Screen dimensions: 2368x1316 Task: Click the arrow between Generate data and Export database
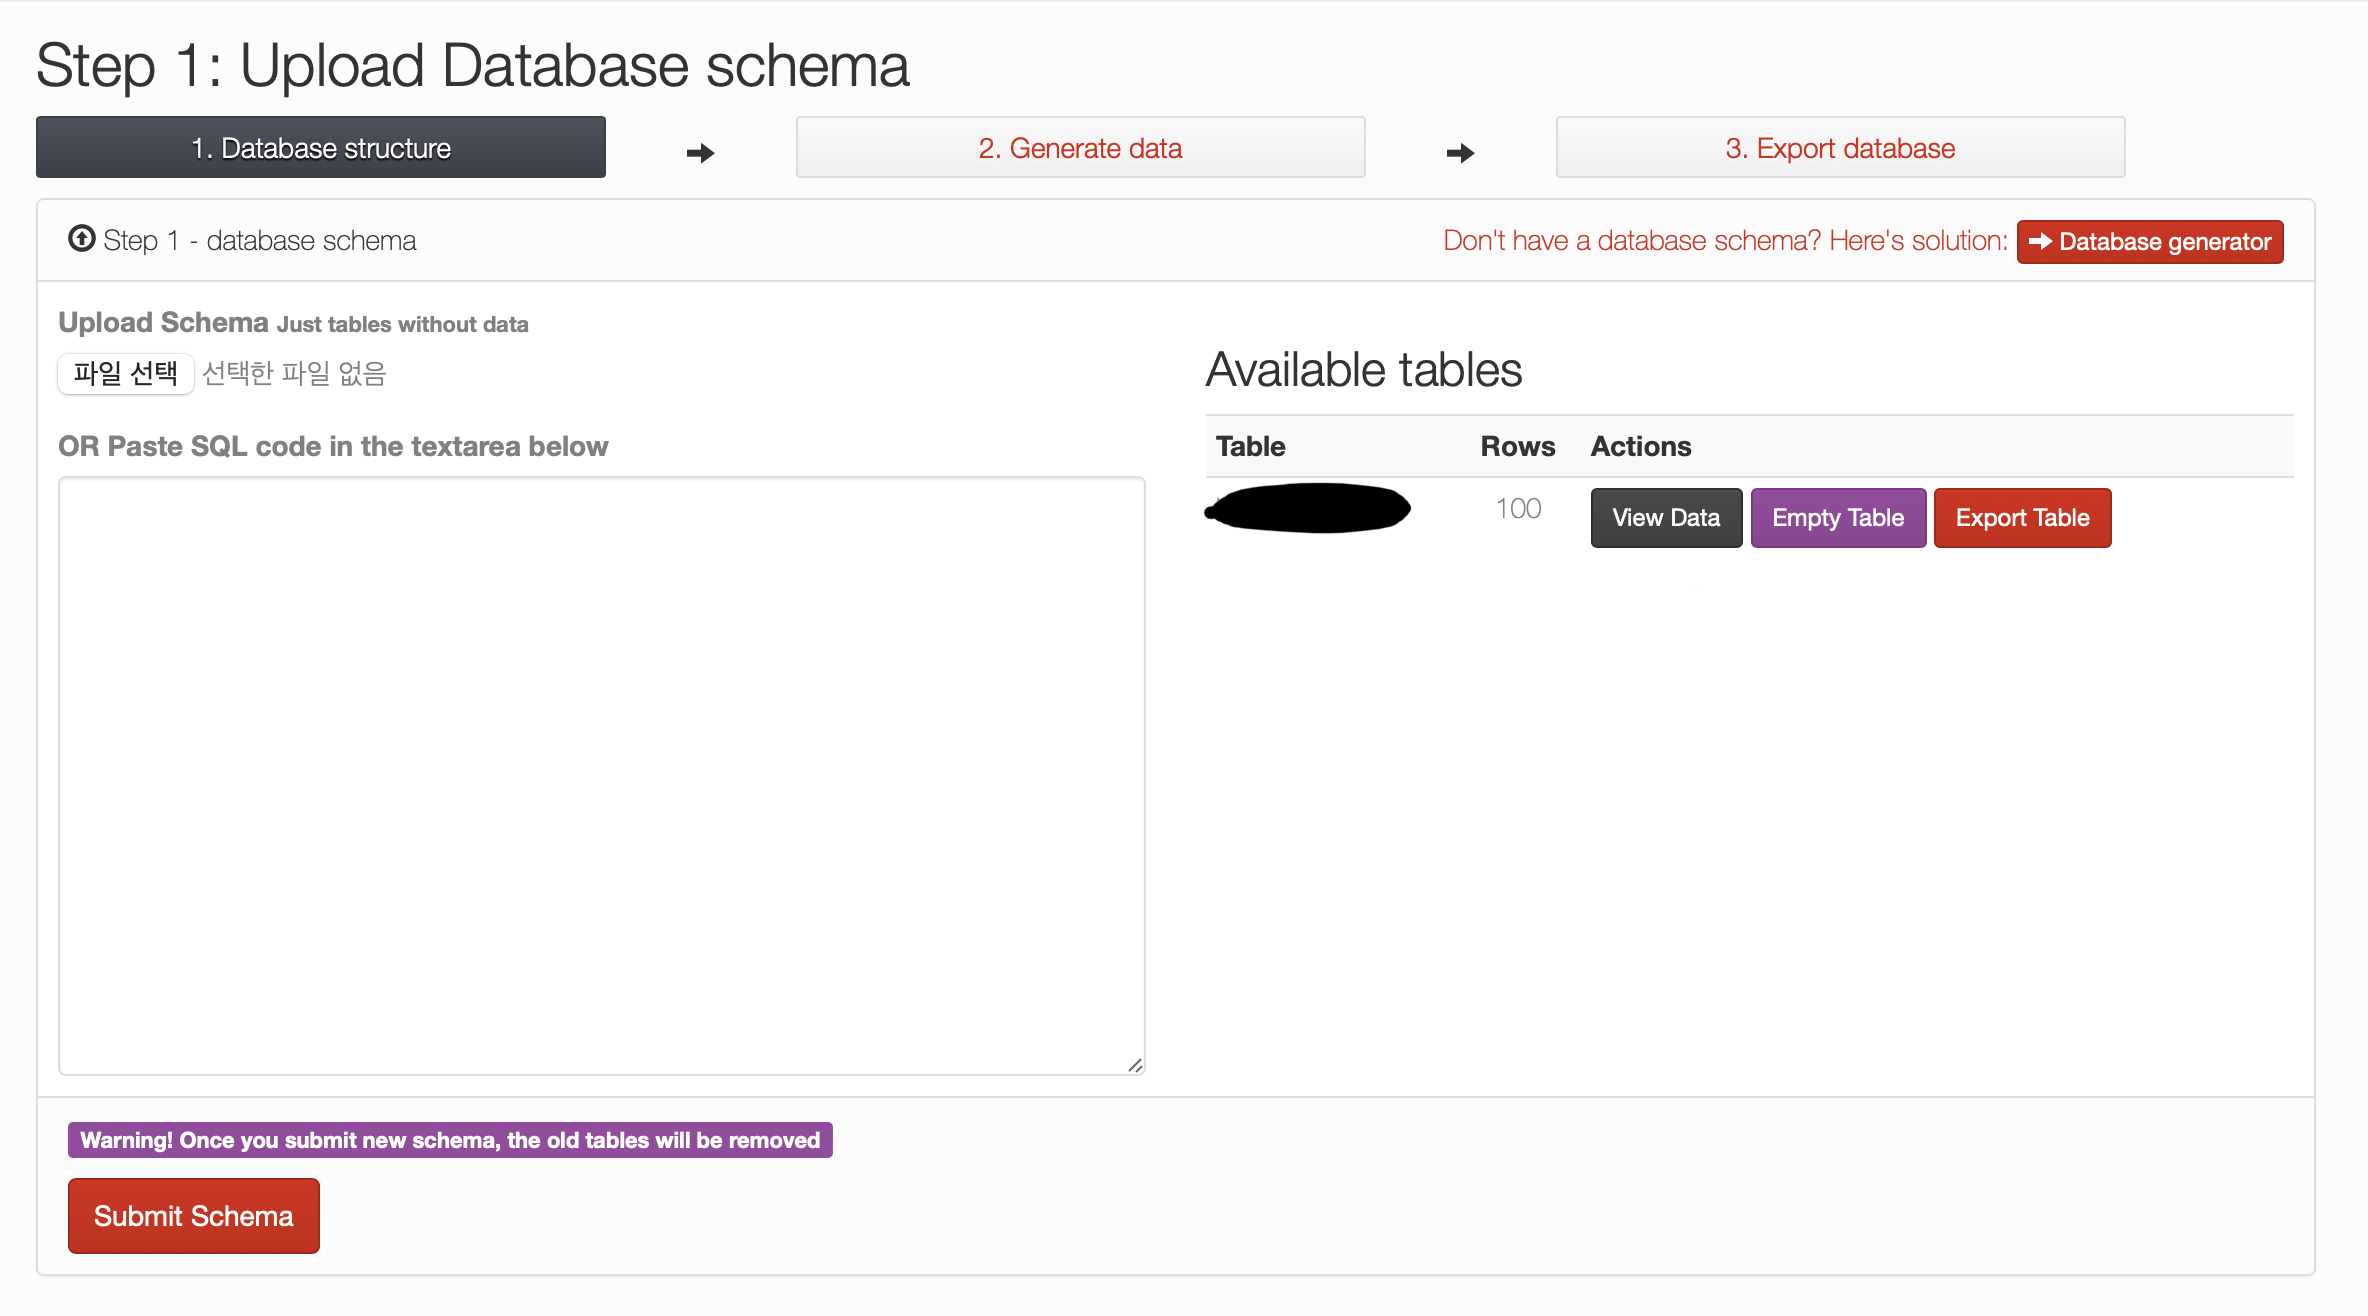coord(1460,153)
